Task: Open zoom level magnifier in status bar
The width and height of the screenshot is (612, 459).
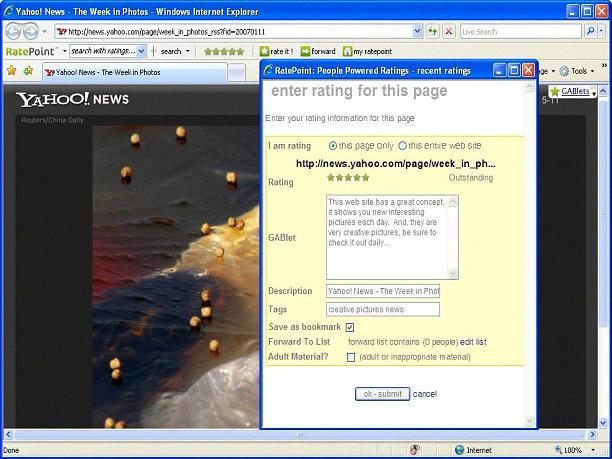Action: [558, 450]
